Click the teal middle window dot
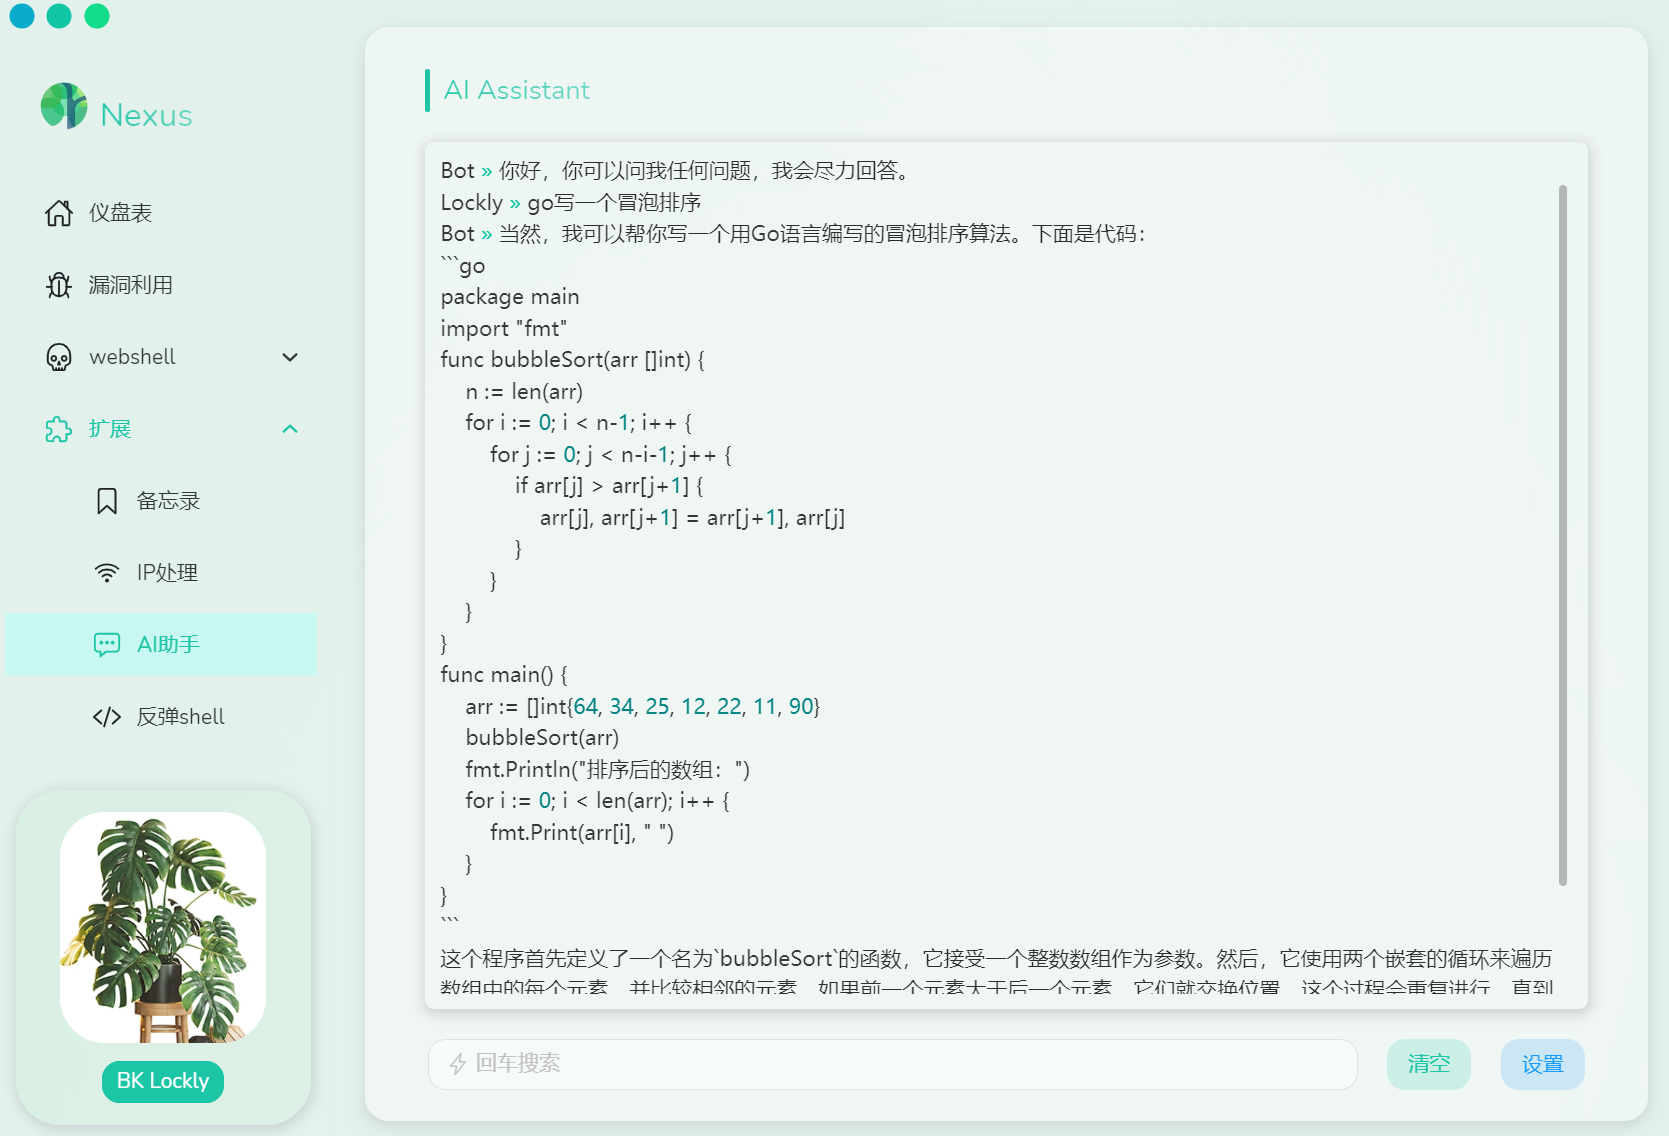This screenshot has width=1669, height=1136. click(x=59, y=15)
